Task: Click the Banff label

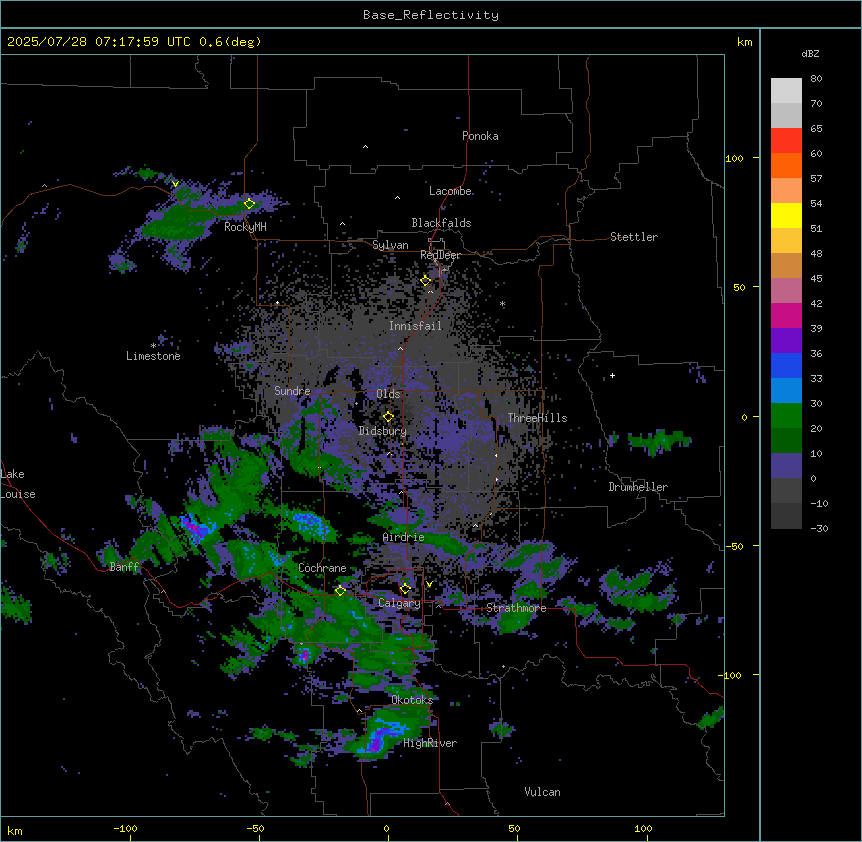Action: tap(124, 567)
